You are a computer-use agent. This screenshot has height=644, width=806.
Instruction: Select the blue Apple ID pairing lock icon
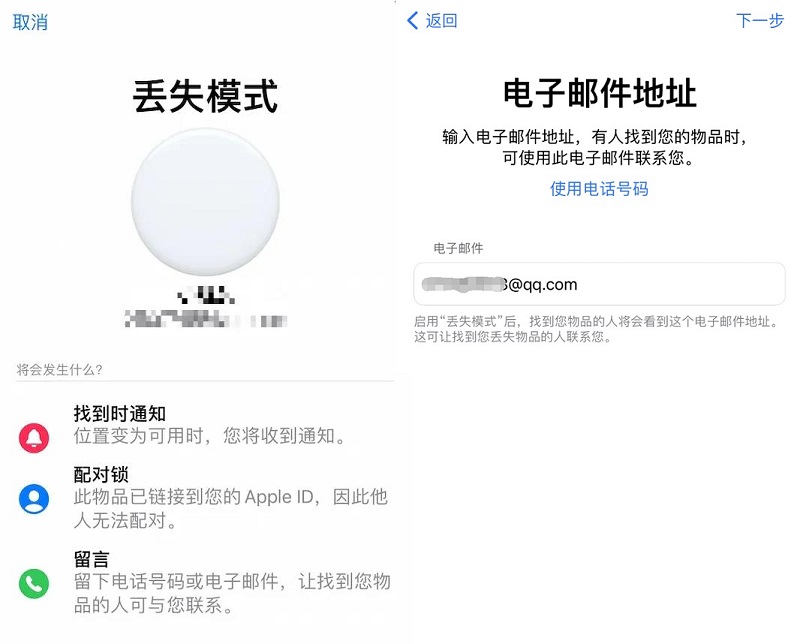coord(31,499)
